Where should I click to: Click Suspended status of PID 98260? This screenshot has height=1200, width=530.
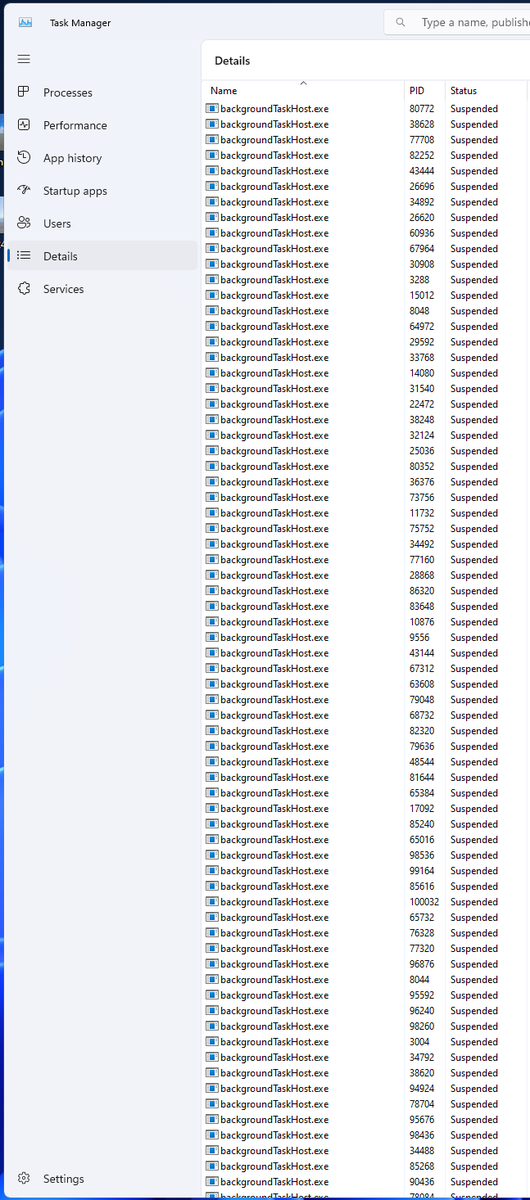coord(474,1026)
